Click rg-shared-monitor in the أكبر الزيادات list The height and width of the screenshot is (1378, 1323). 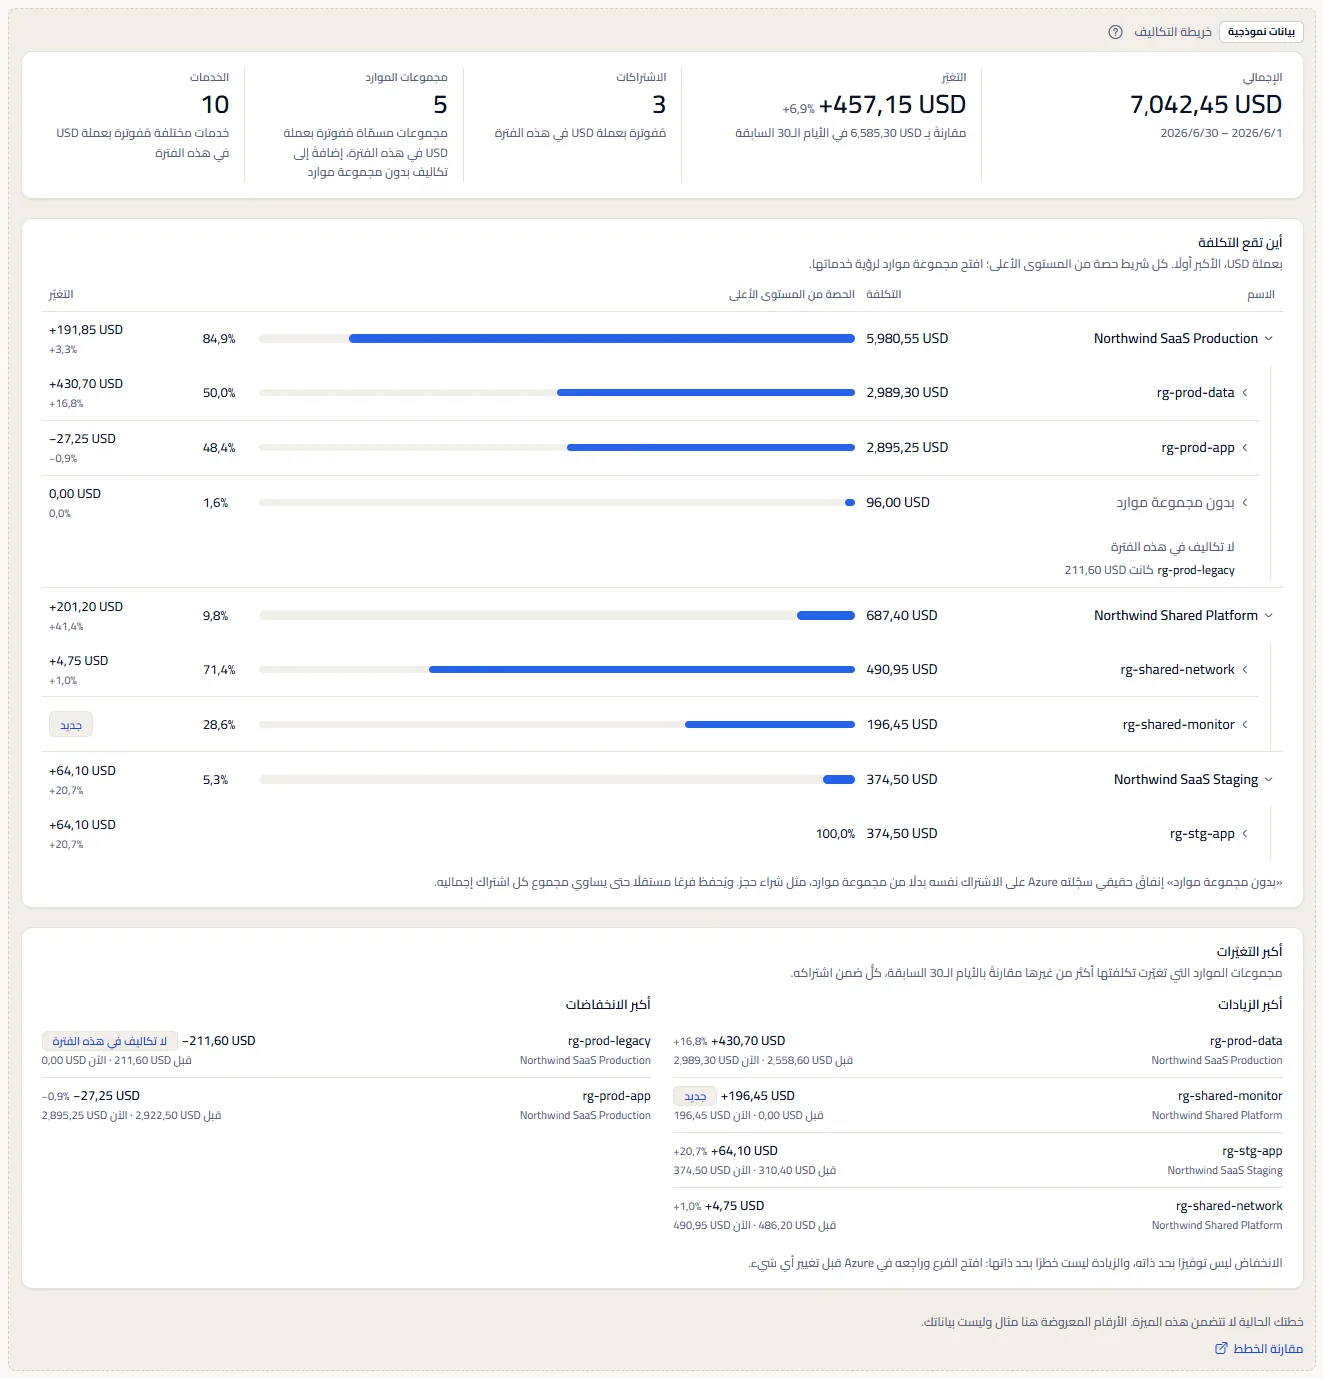coord(1230,1096)
